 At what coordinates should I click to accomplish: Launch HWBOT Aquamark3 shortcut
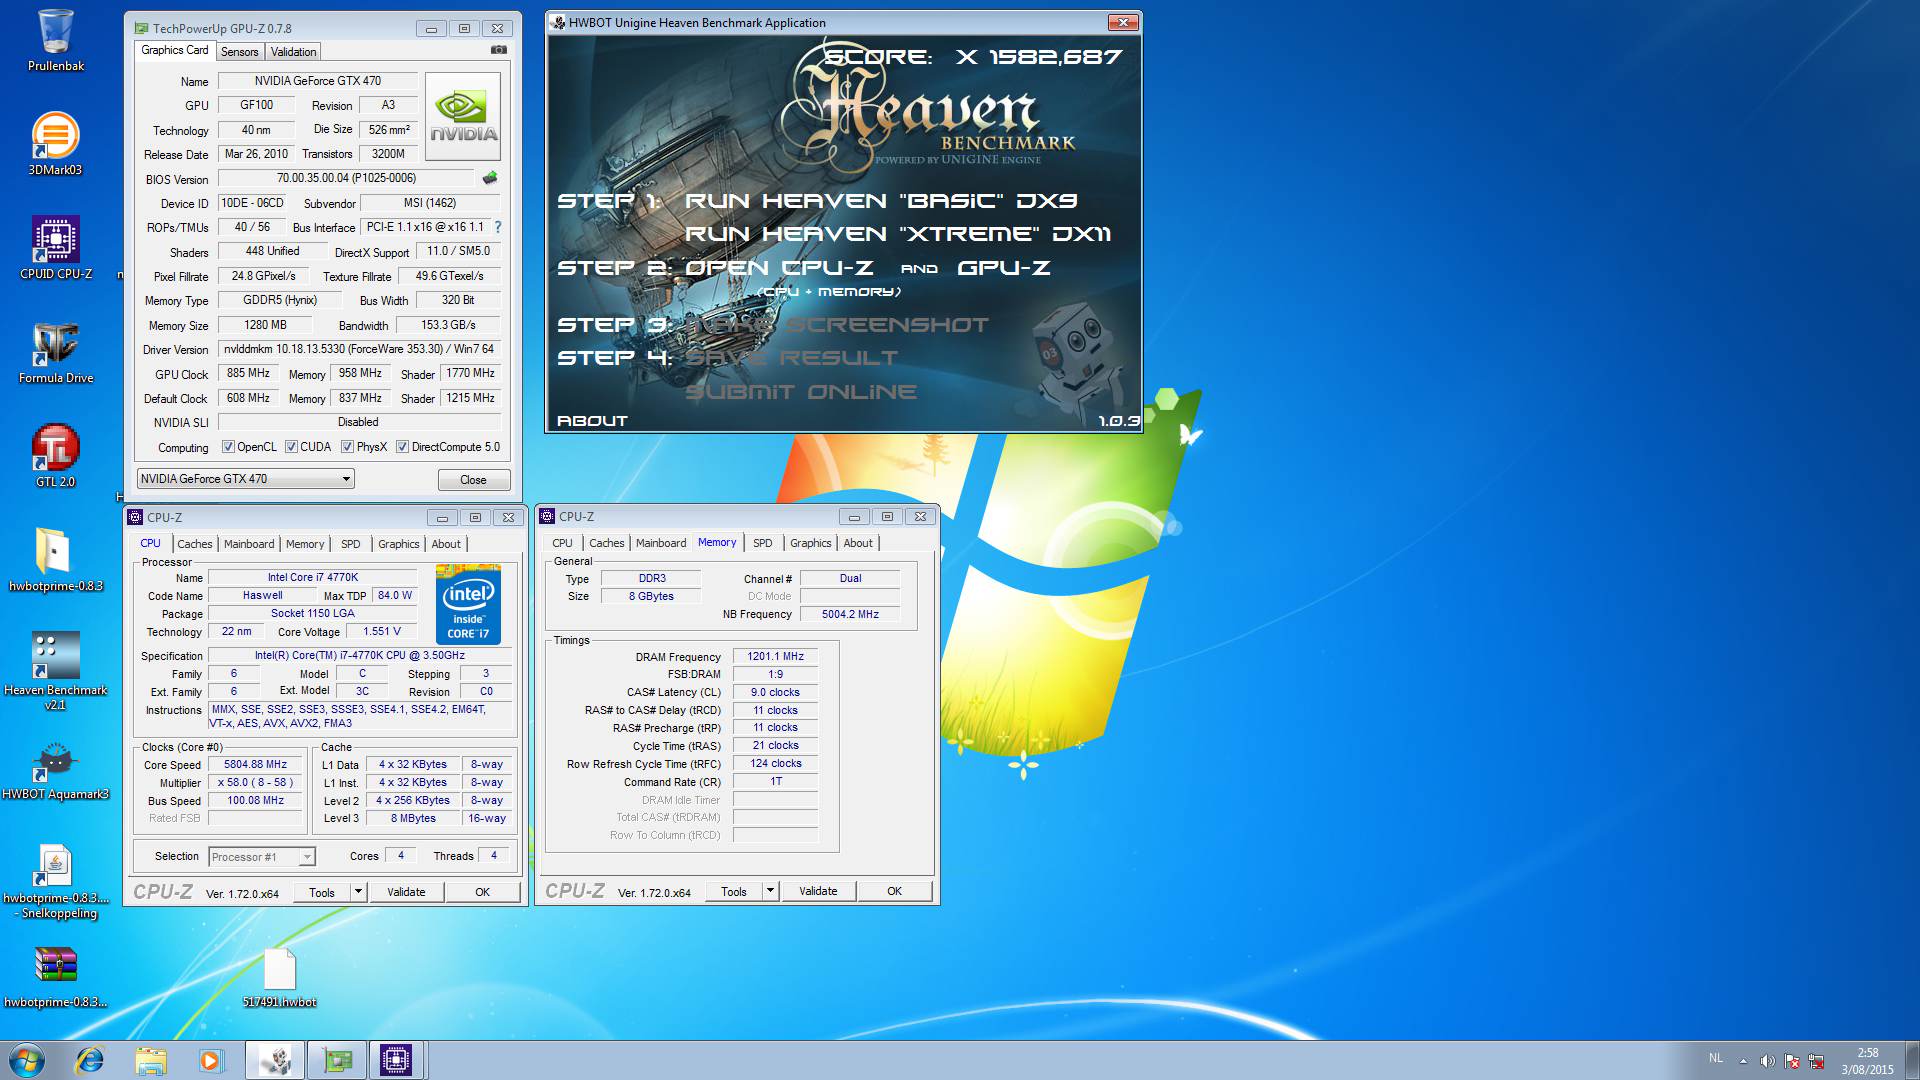click(55, 770)
